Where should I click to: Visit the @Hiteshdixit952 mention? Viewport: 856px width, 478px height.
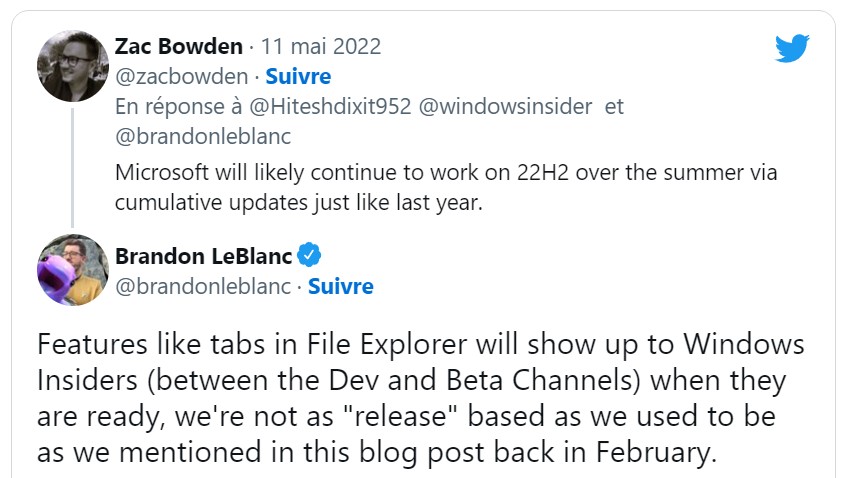click(x=330, y=106)
